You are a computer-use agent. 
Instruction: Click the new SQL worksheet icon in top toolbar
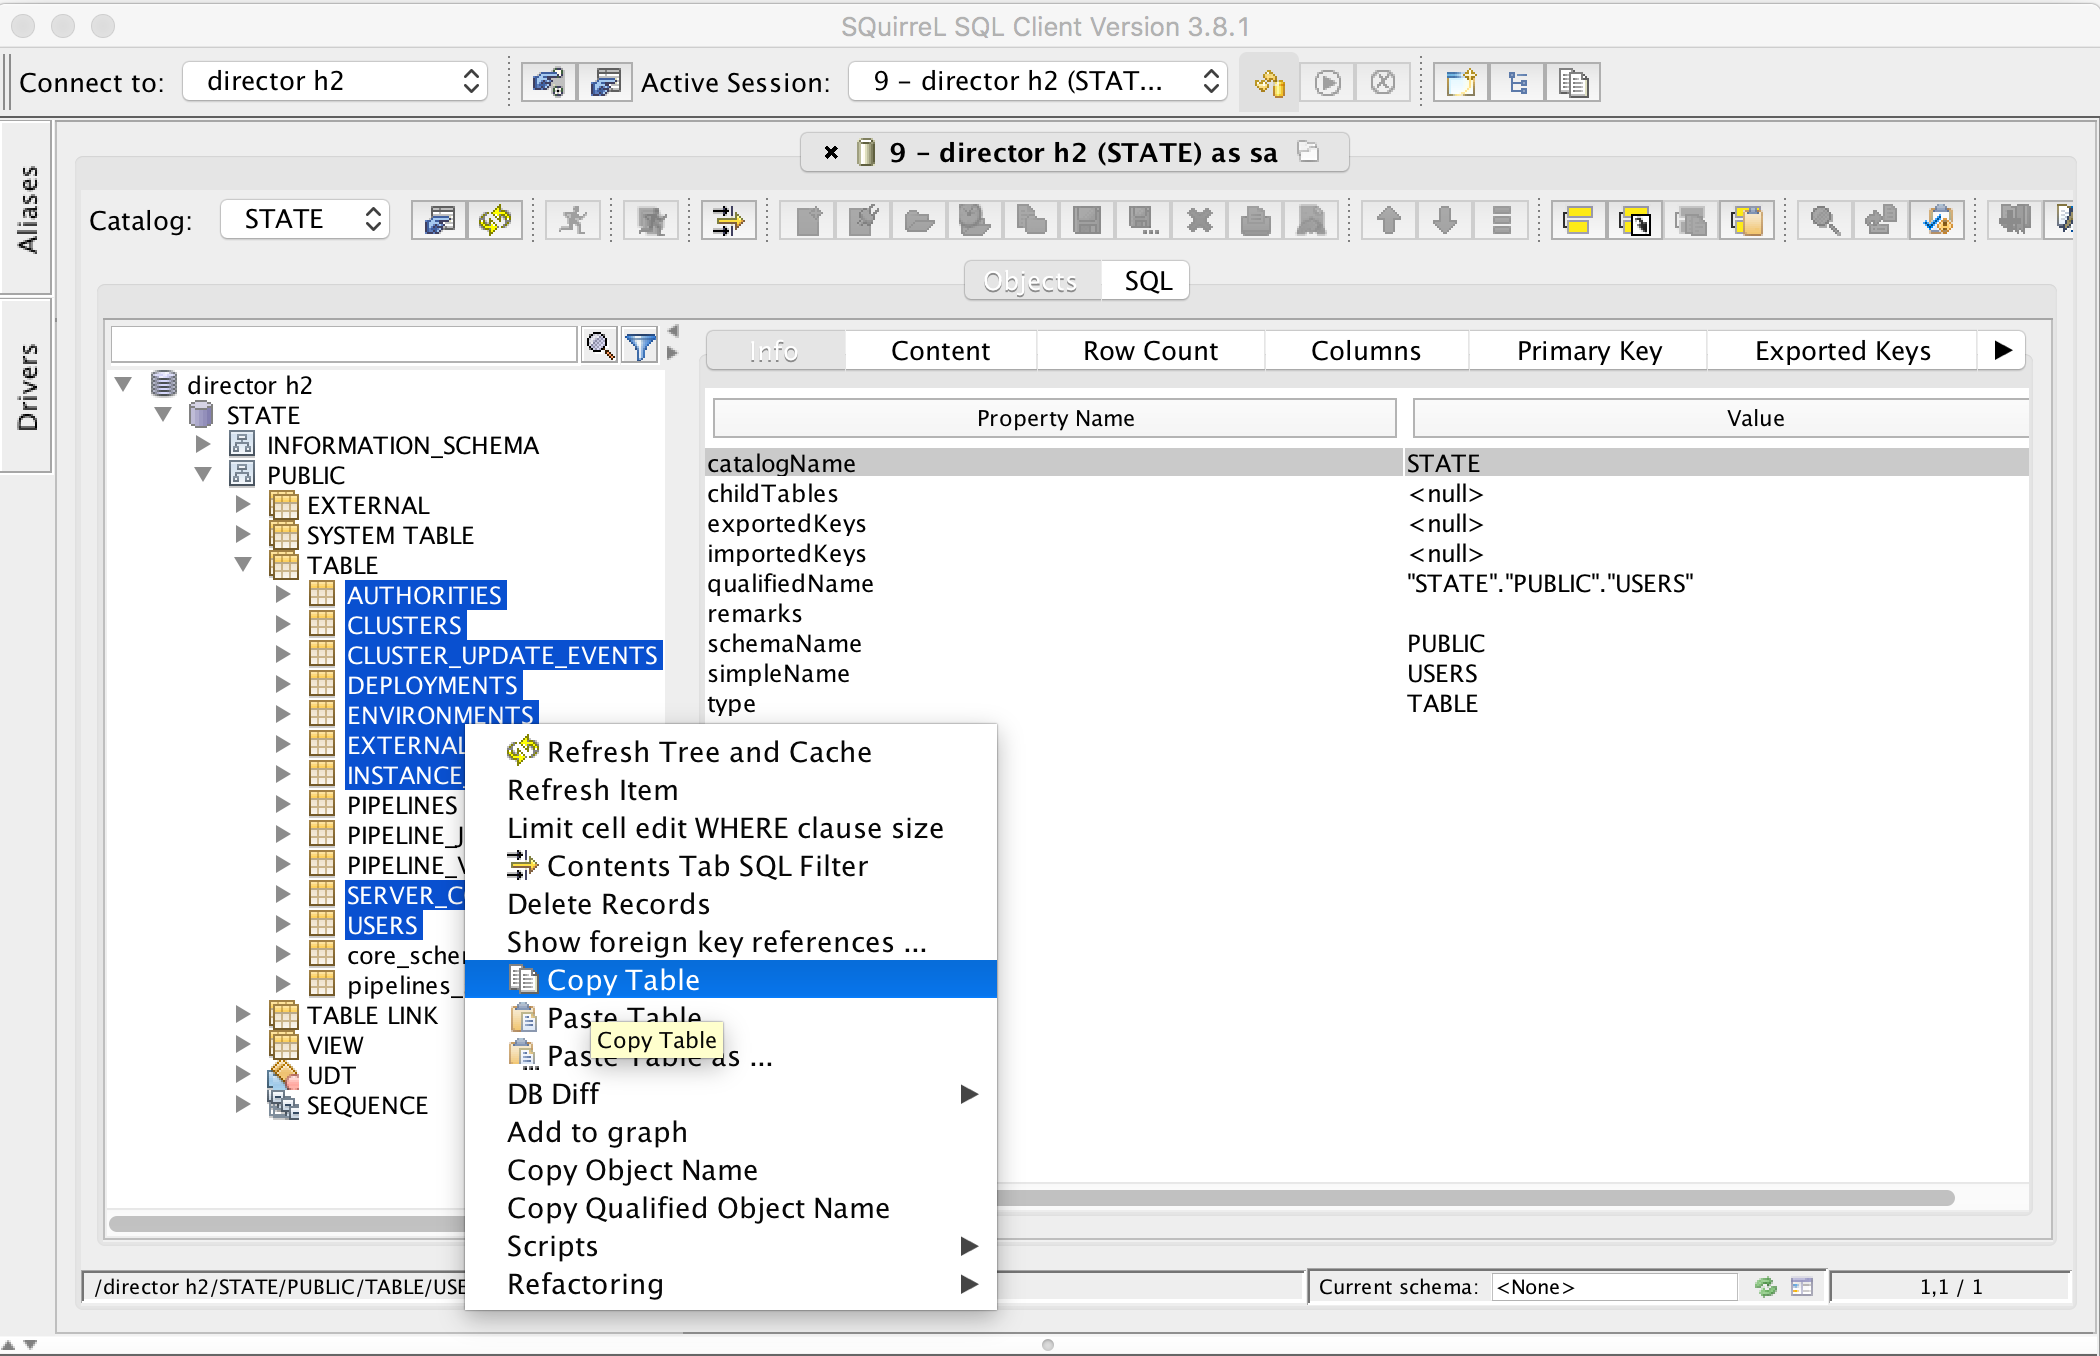(1461, 82)
